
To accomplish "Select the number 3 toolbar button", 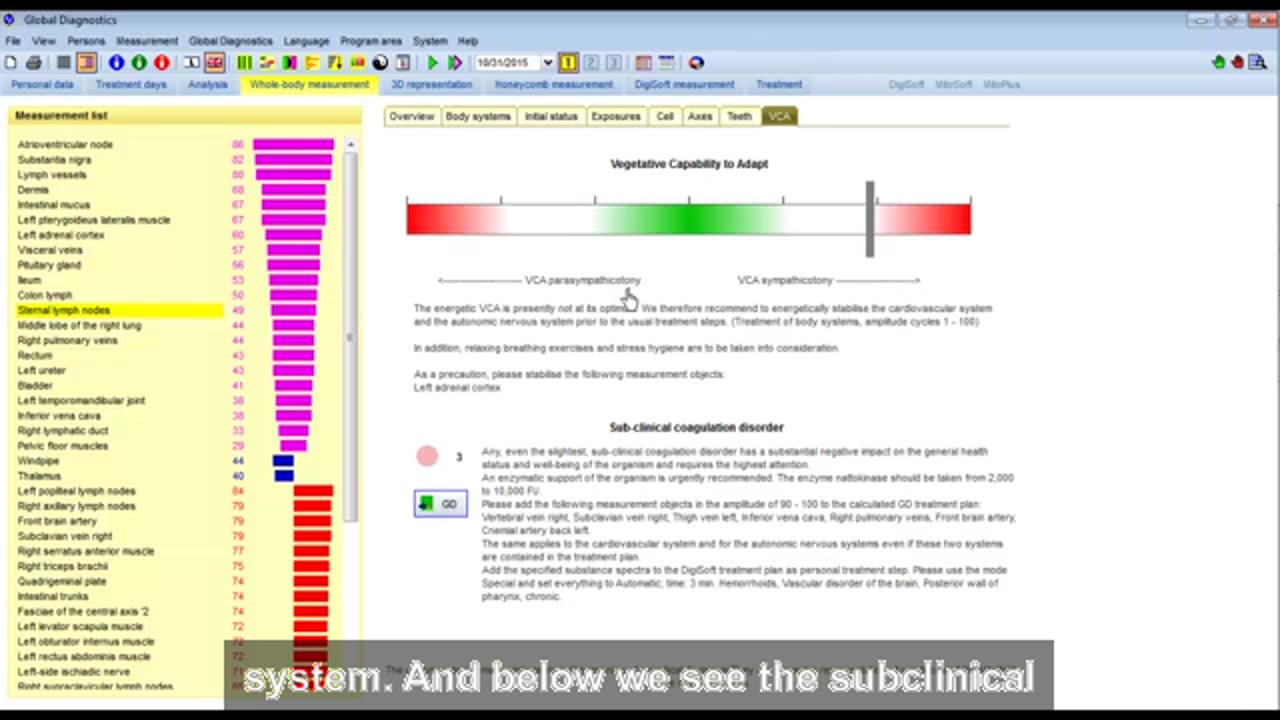I will point(613,63).
